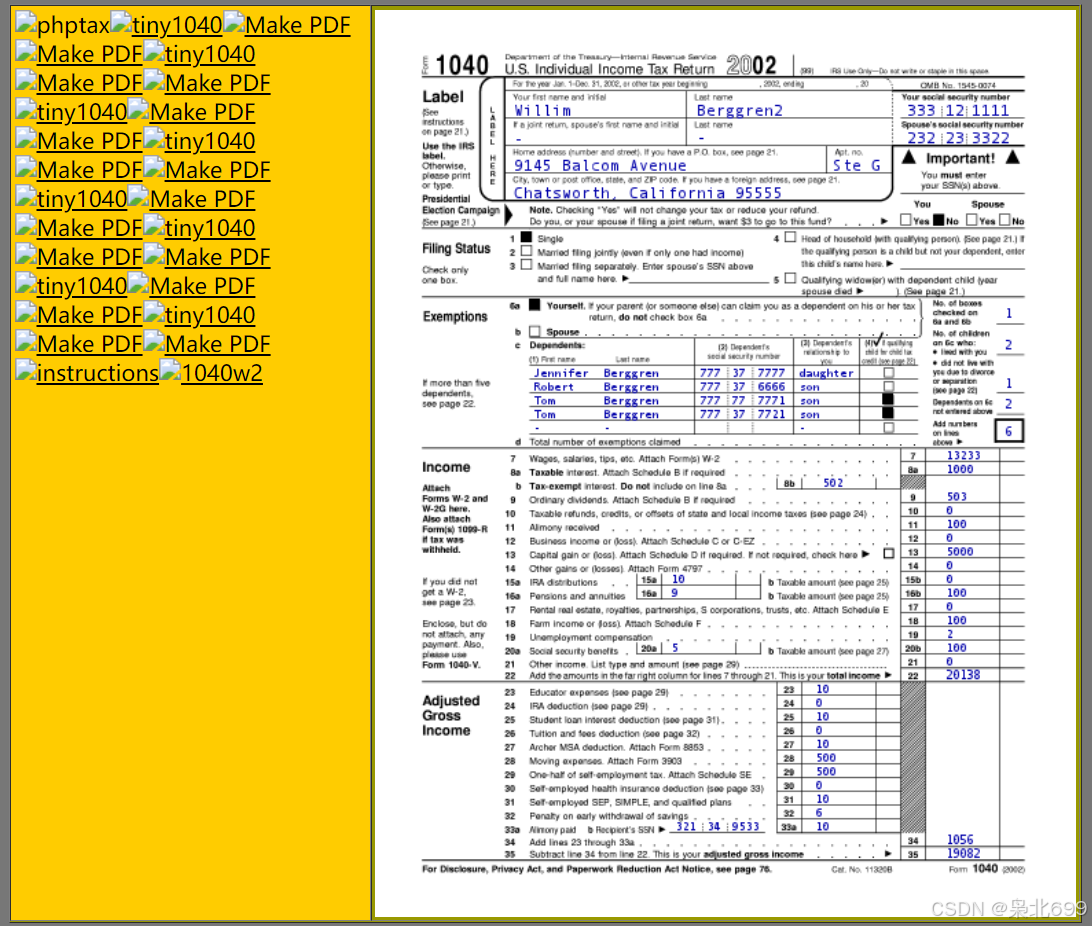The width and height of the screenshot is (1092, 926).
Task: Open the instructions link
Action: point(98,373)
